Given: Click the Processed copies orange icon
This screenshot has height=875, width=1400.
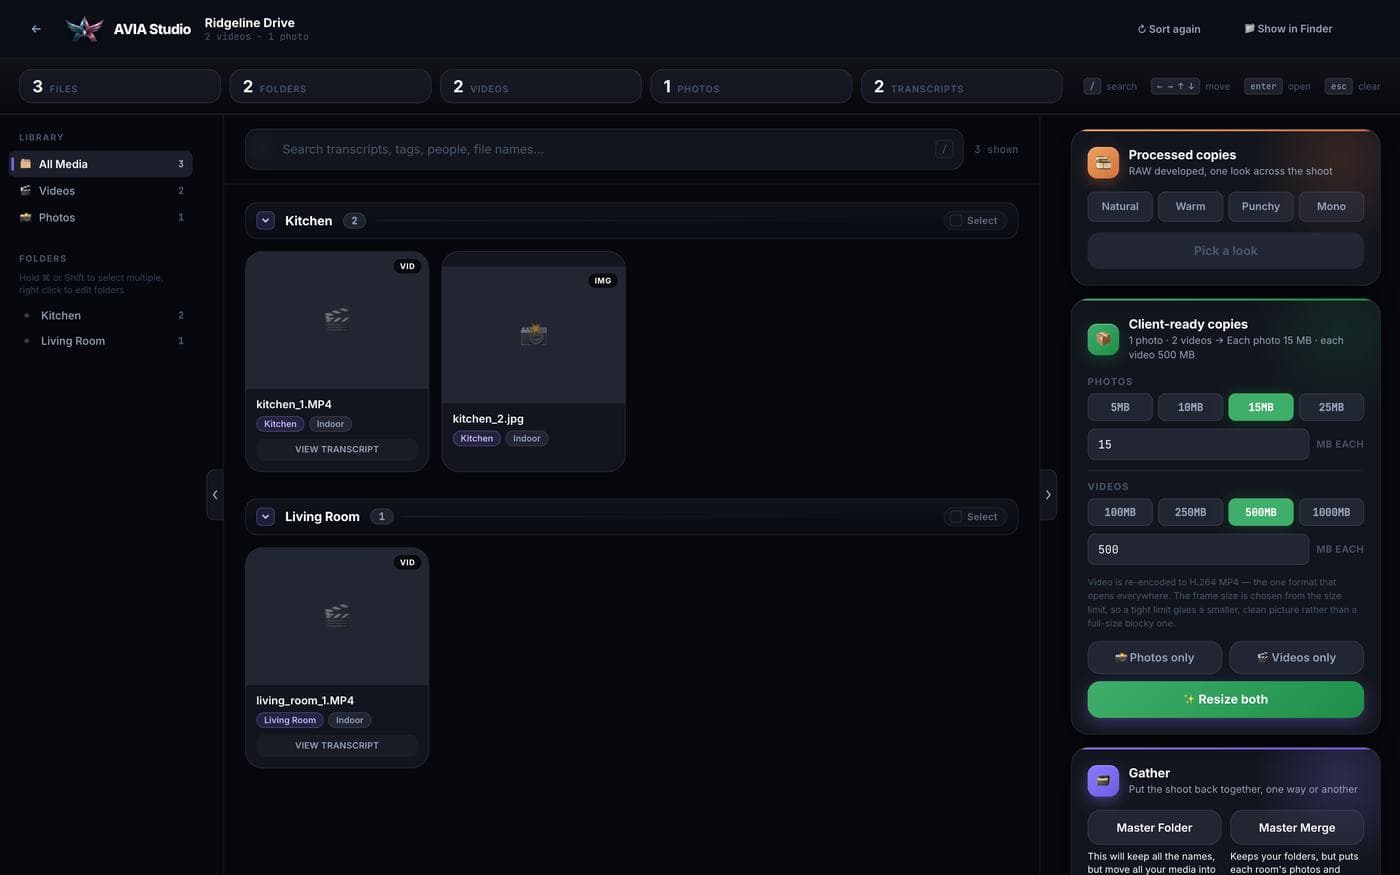Looking at the screenshot, I should pyautogui.click(x=1103, y=162).
